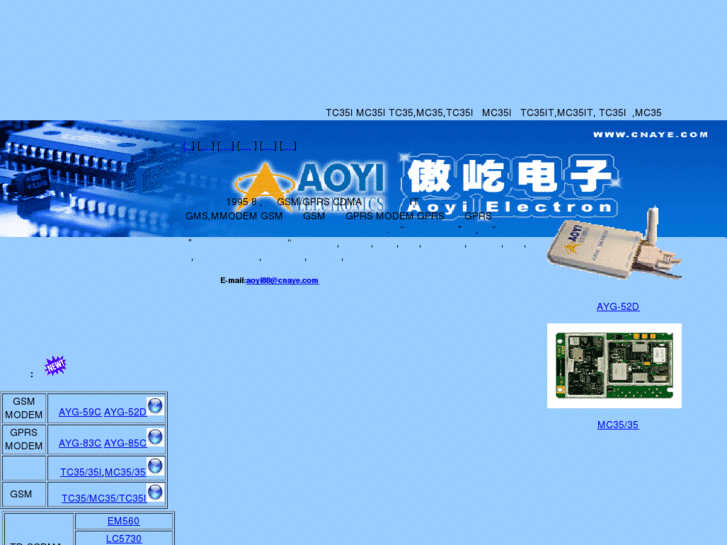Click the MC35 circuit board image

[x=614, y=366]
